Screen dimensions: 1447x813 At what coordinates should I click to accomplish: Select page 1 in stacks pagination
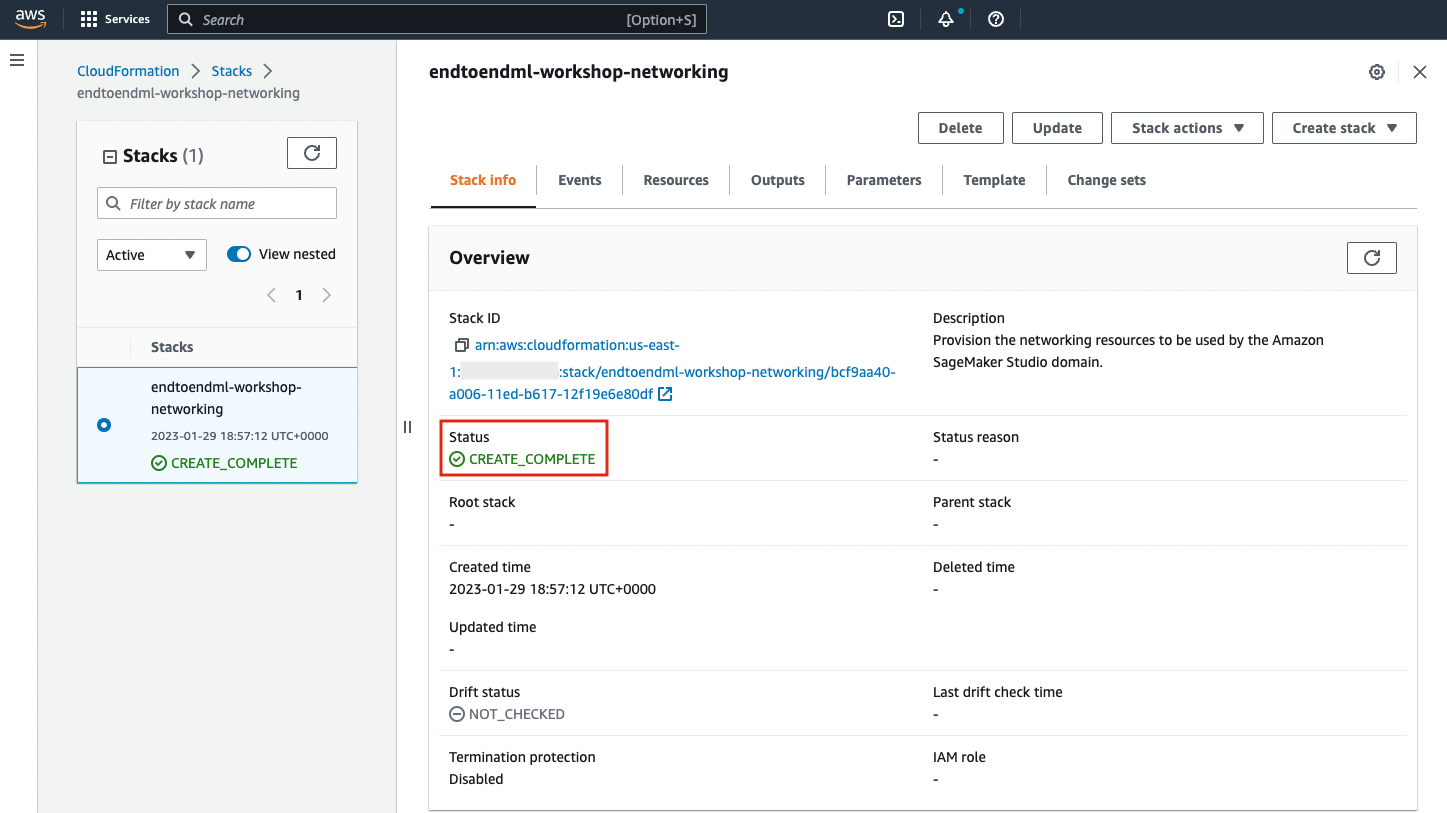coord(299,295)
